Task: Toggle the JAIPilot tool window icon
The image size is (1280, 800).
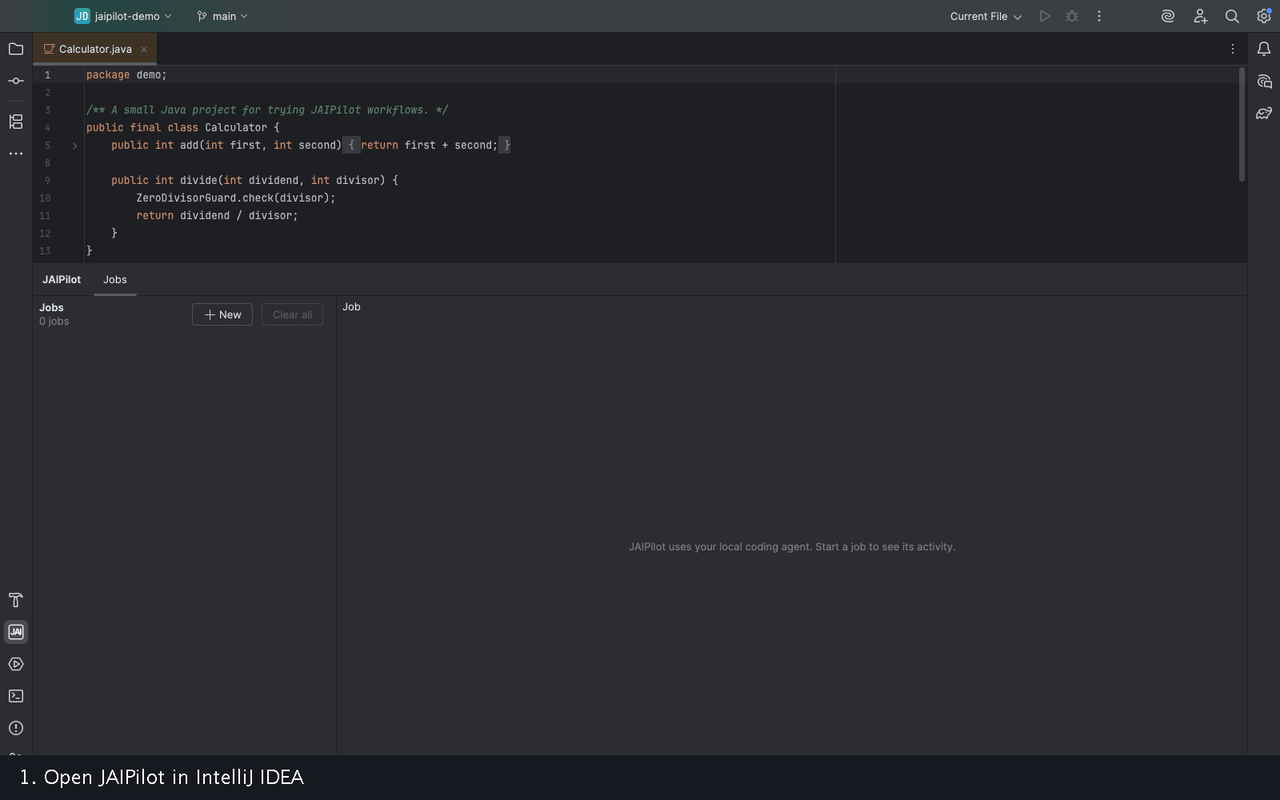Action: click(x=16, y=632)
